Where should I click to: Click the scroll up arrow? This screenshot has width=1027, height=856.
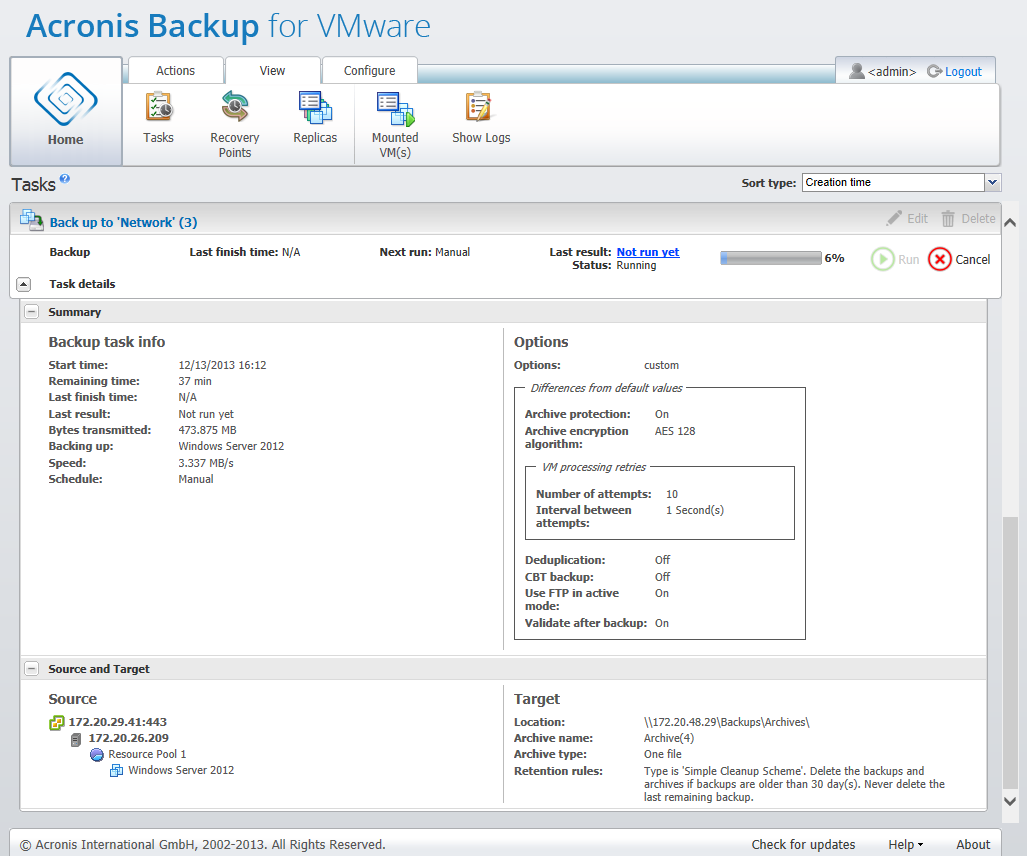point(1010,223)
